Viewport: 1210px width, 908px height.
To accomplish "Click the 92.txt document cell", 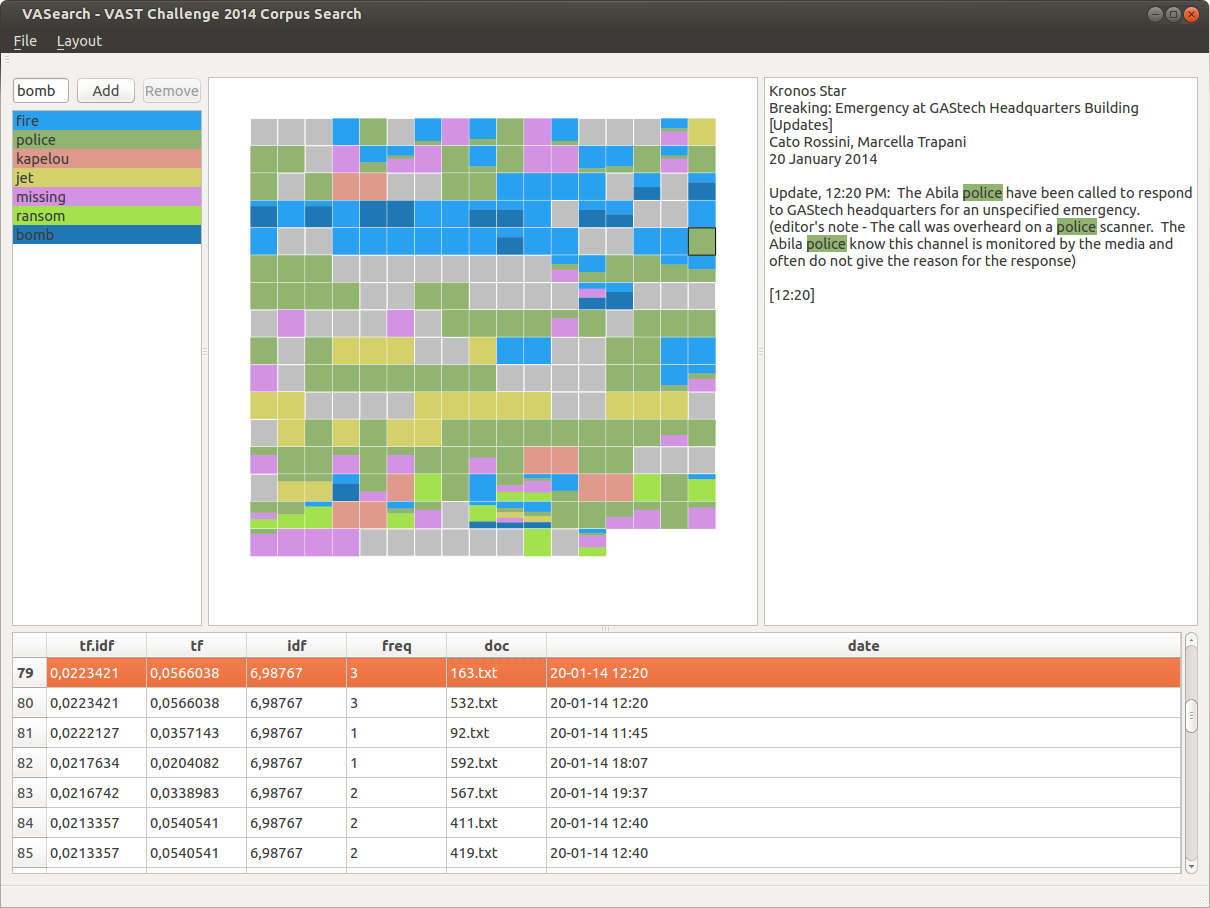I will (x=497, y=733).
